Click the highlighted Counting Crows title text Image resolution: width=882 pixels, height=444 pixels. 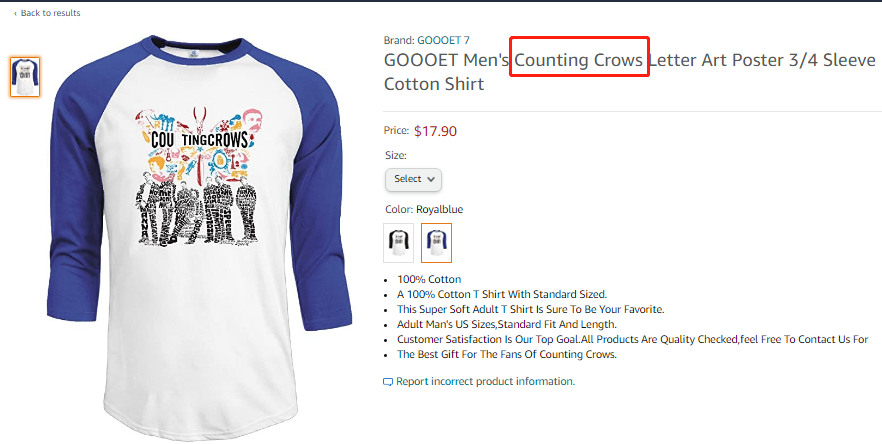tap(580, 60)
